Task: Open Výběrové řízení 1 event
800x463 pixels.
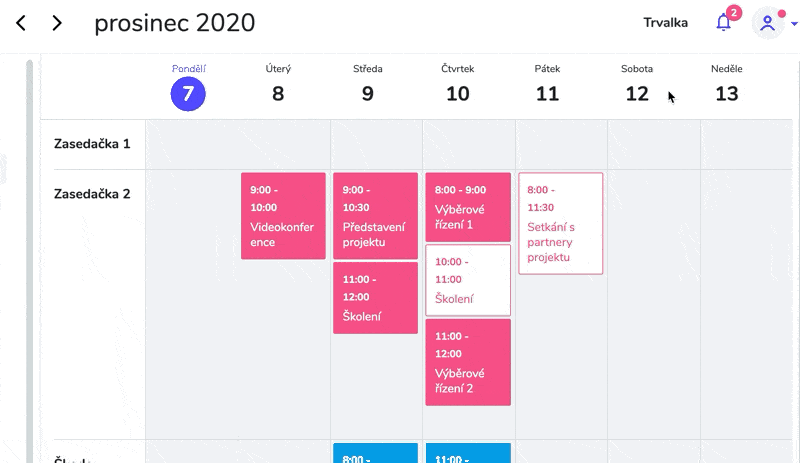Action: coord(468,207)
